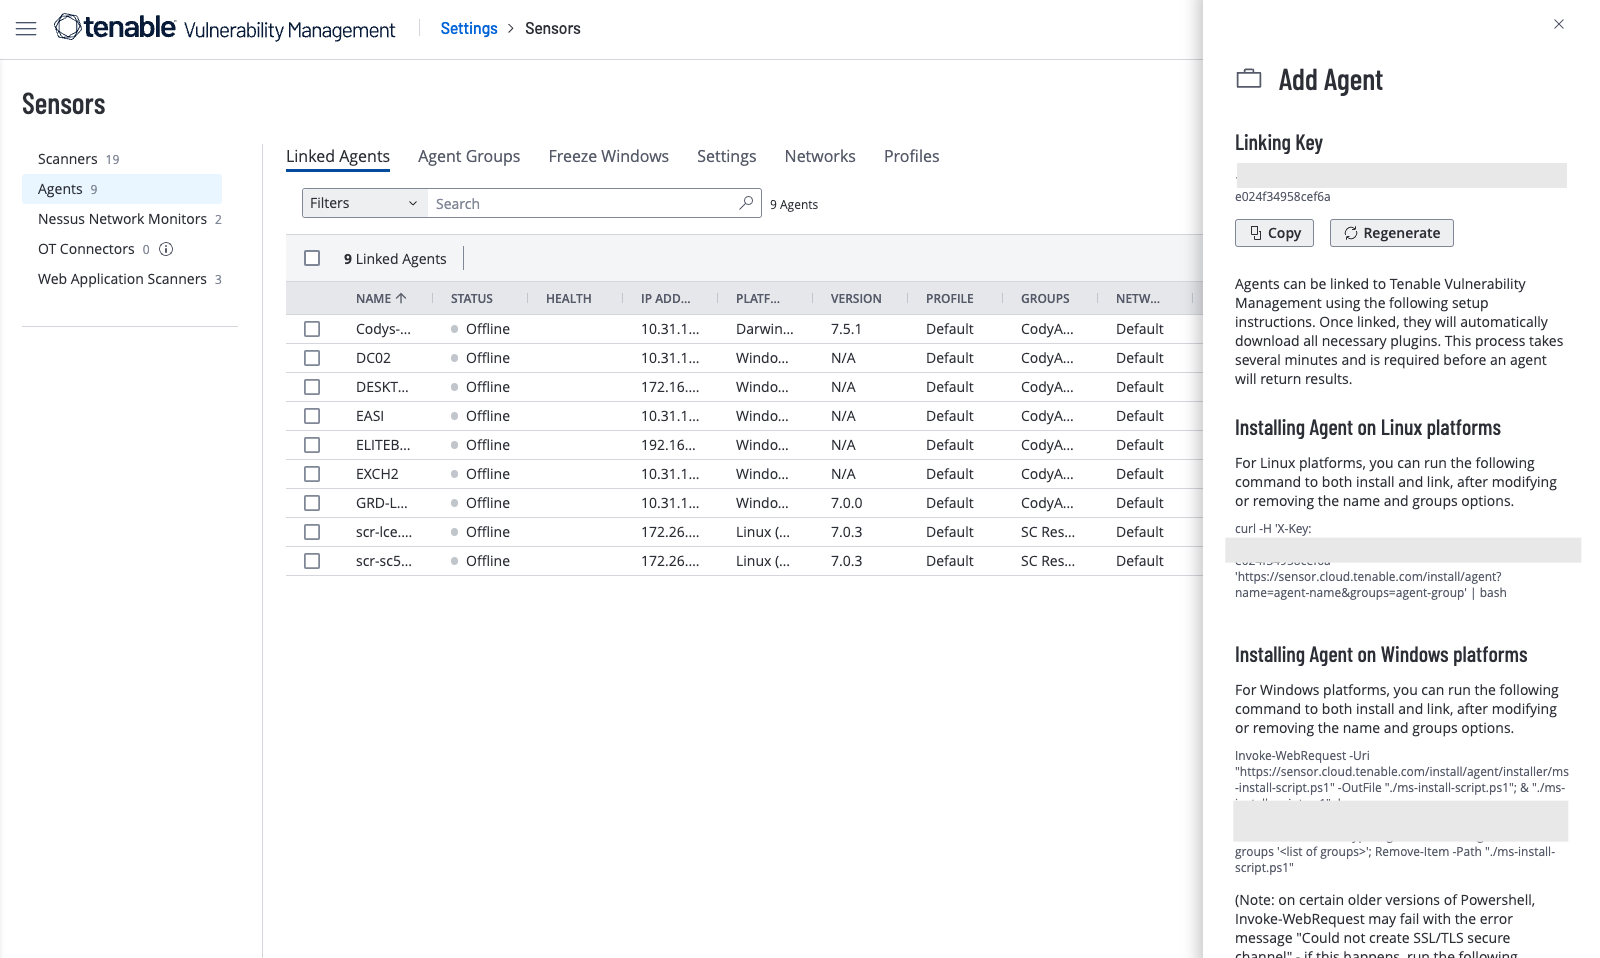The image size is (1600, 958).
Task: Click the agent Search input field
Action: pyautogui.click(x=584, y=203)
